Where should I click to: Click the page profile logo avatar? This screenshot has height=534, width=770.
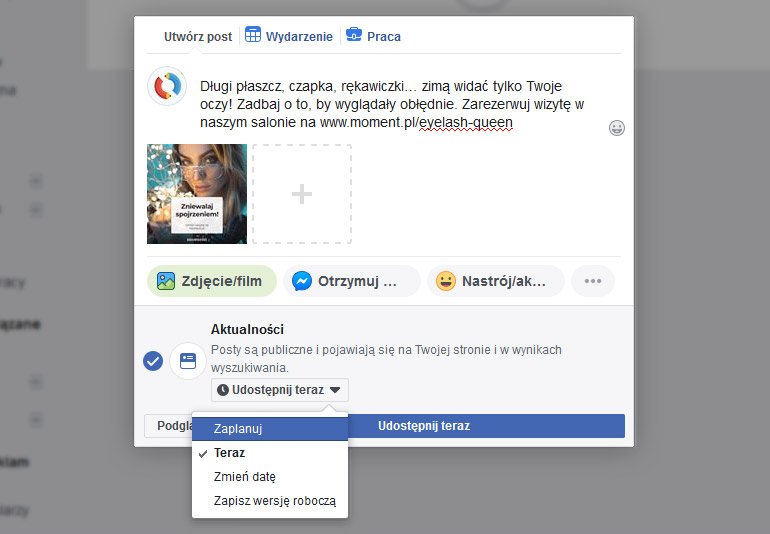(167, 86)
